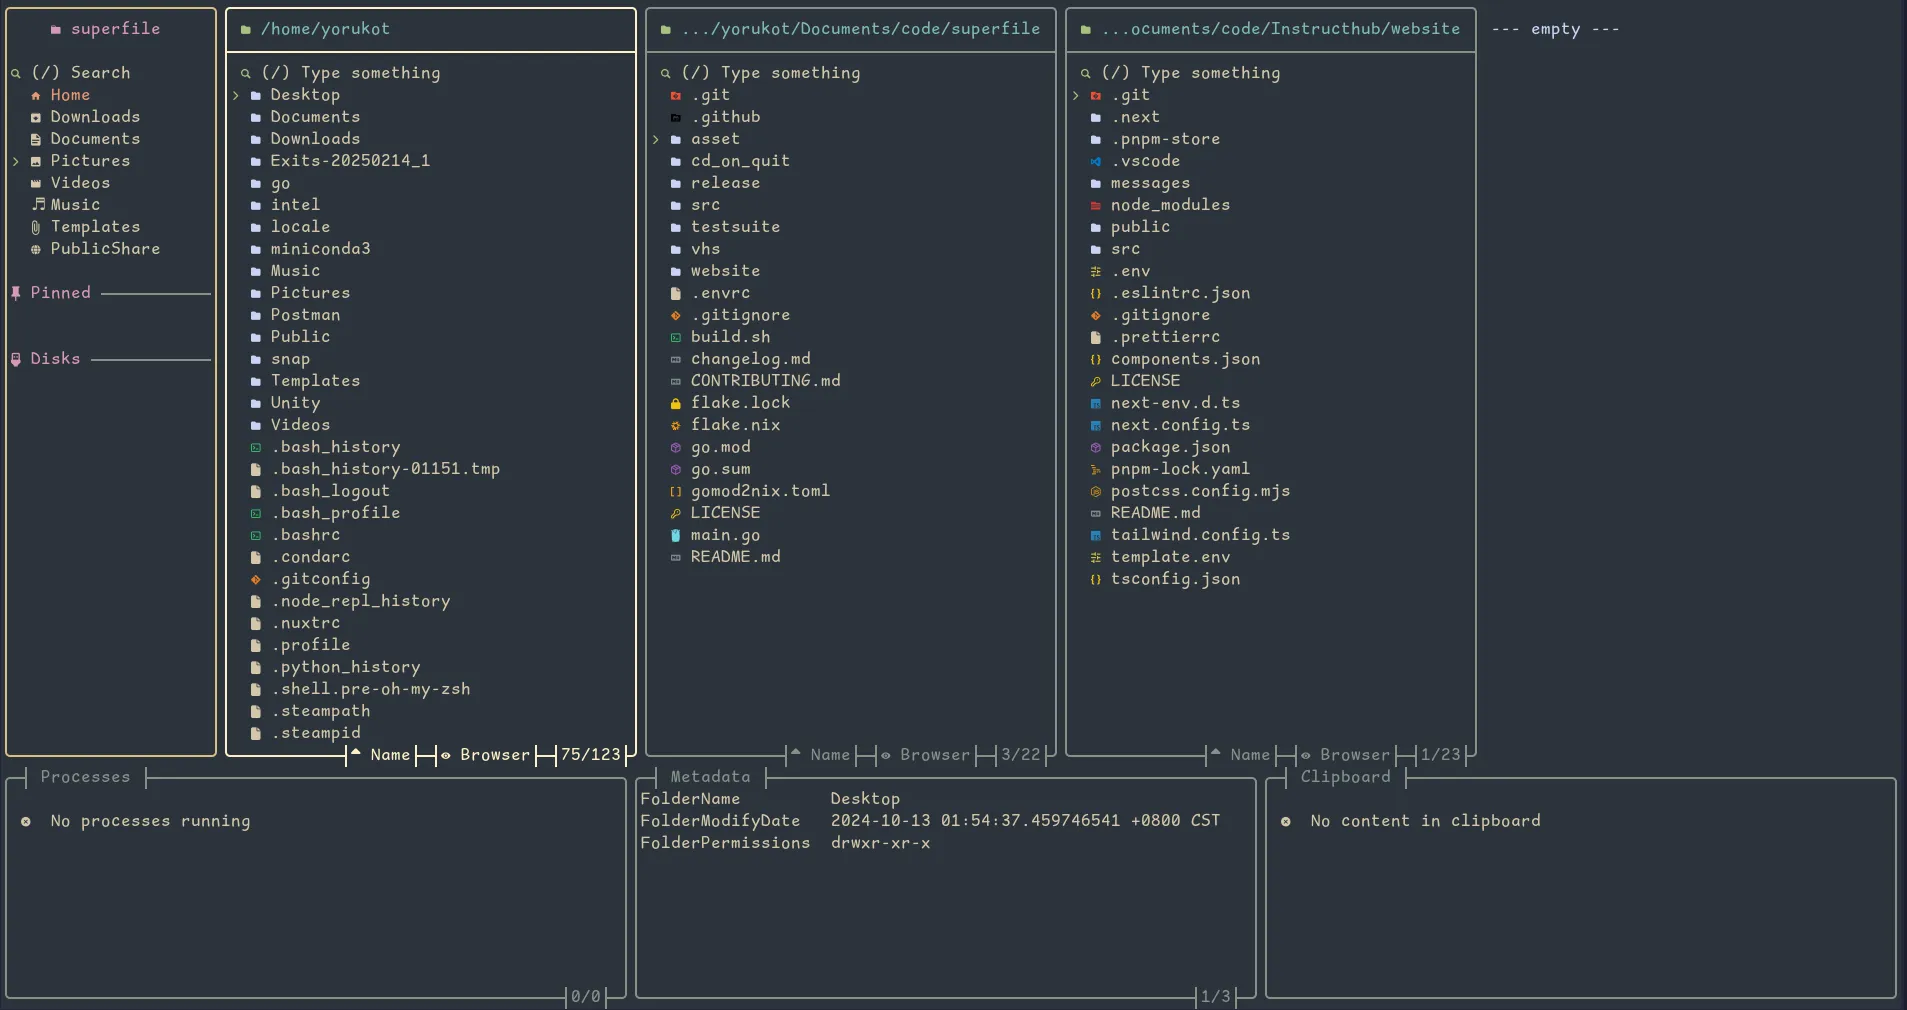
Task: Click the padlock icon on flake.lock
Action: [676, 403]
